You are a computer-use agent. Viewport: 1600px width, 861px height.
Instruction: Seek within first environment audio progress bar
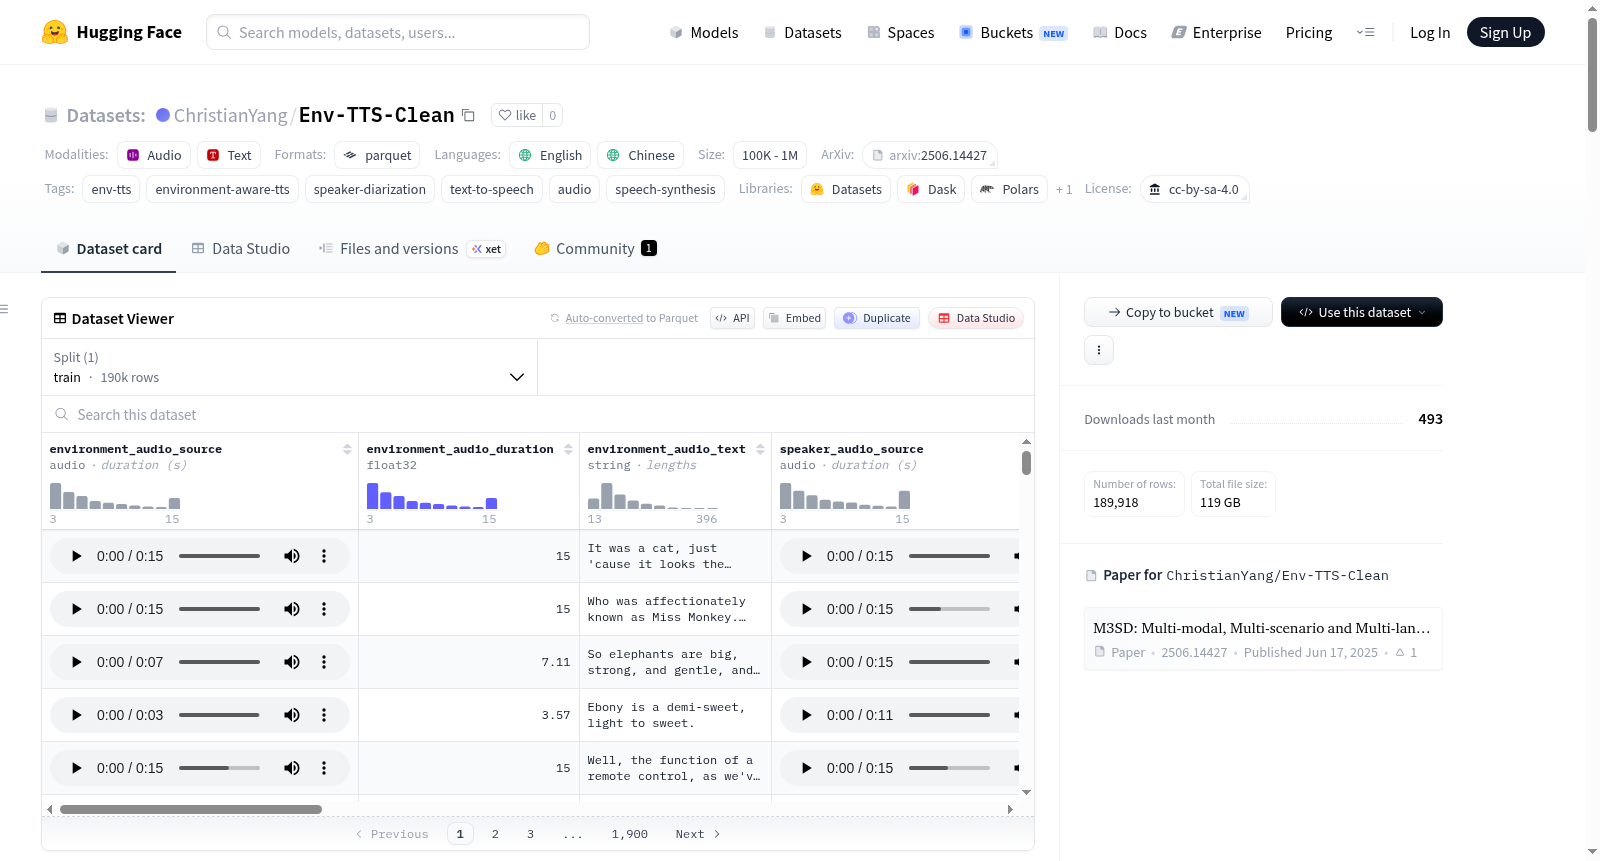pos(219,556)
